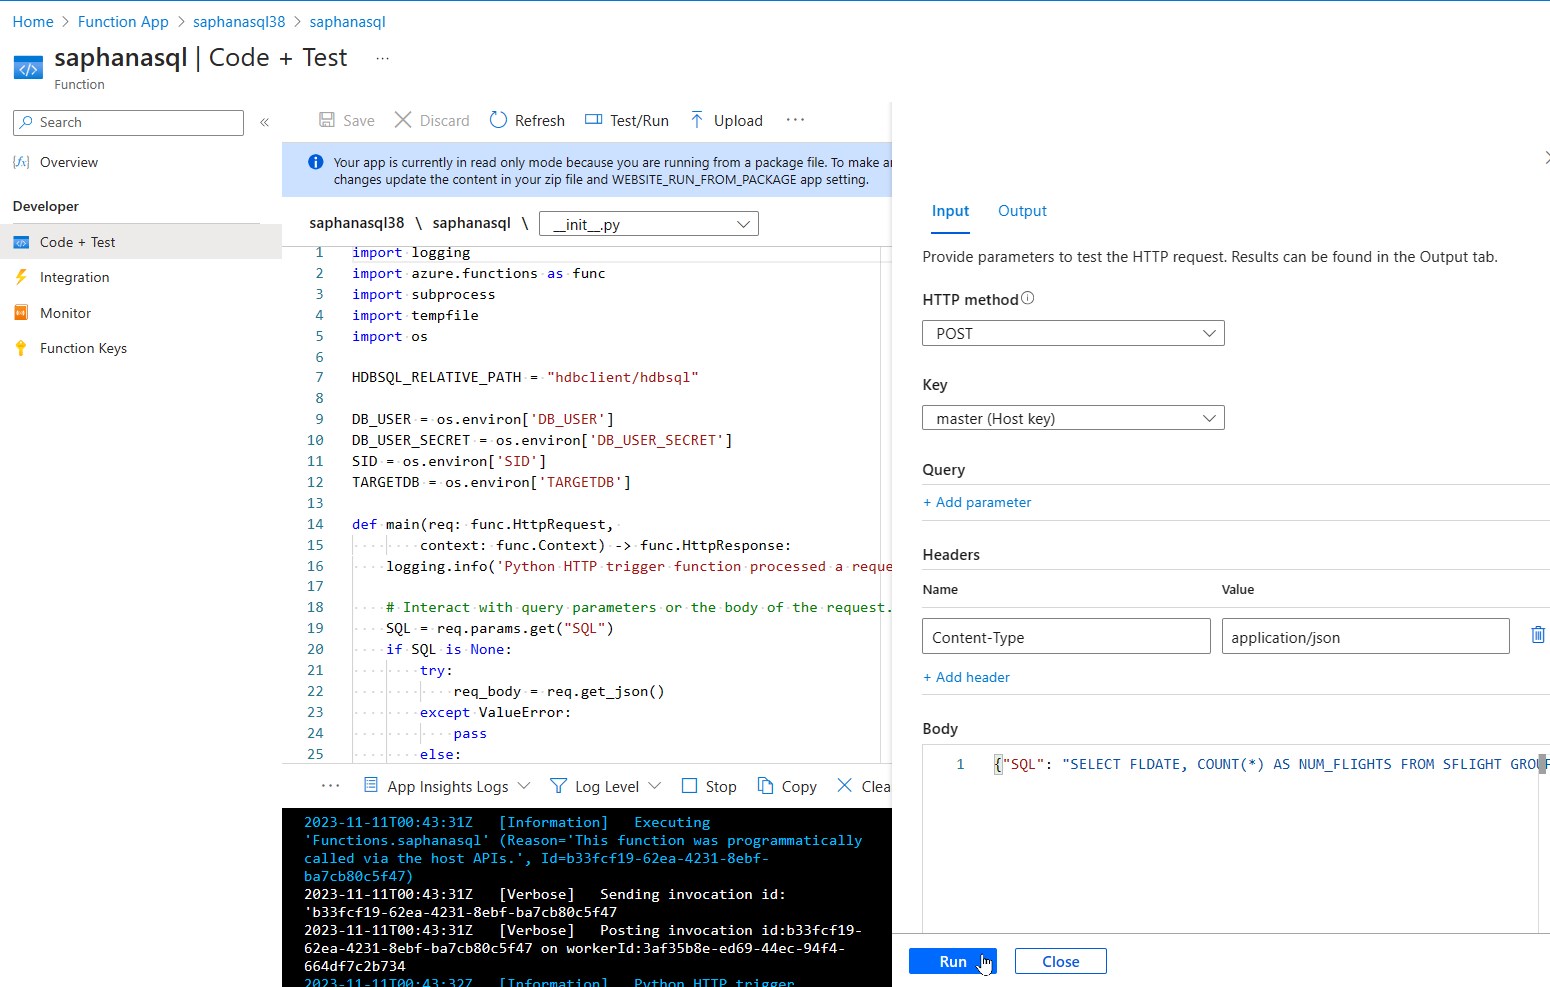This screenshot has width=1550, height=987.
Task: Copy the log output
Action: click(x=787, y=786)
